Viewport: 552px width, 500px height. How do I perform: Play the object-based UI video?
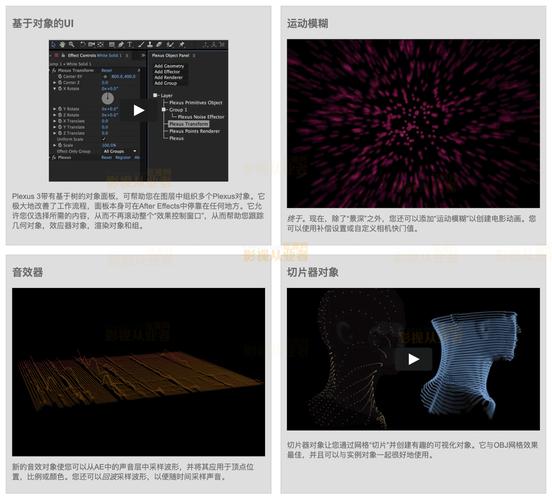point(139,110)
